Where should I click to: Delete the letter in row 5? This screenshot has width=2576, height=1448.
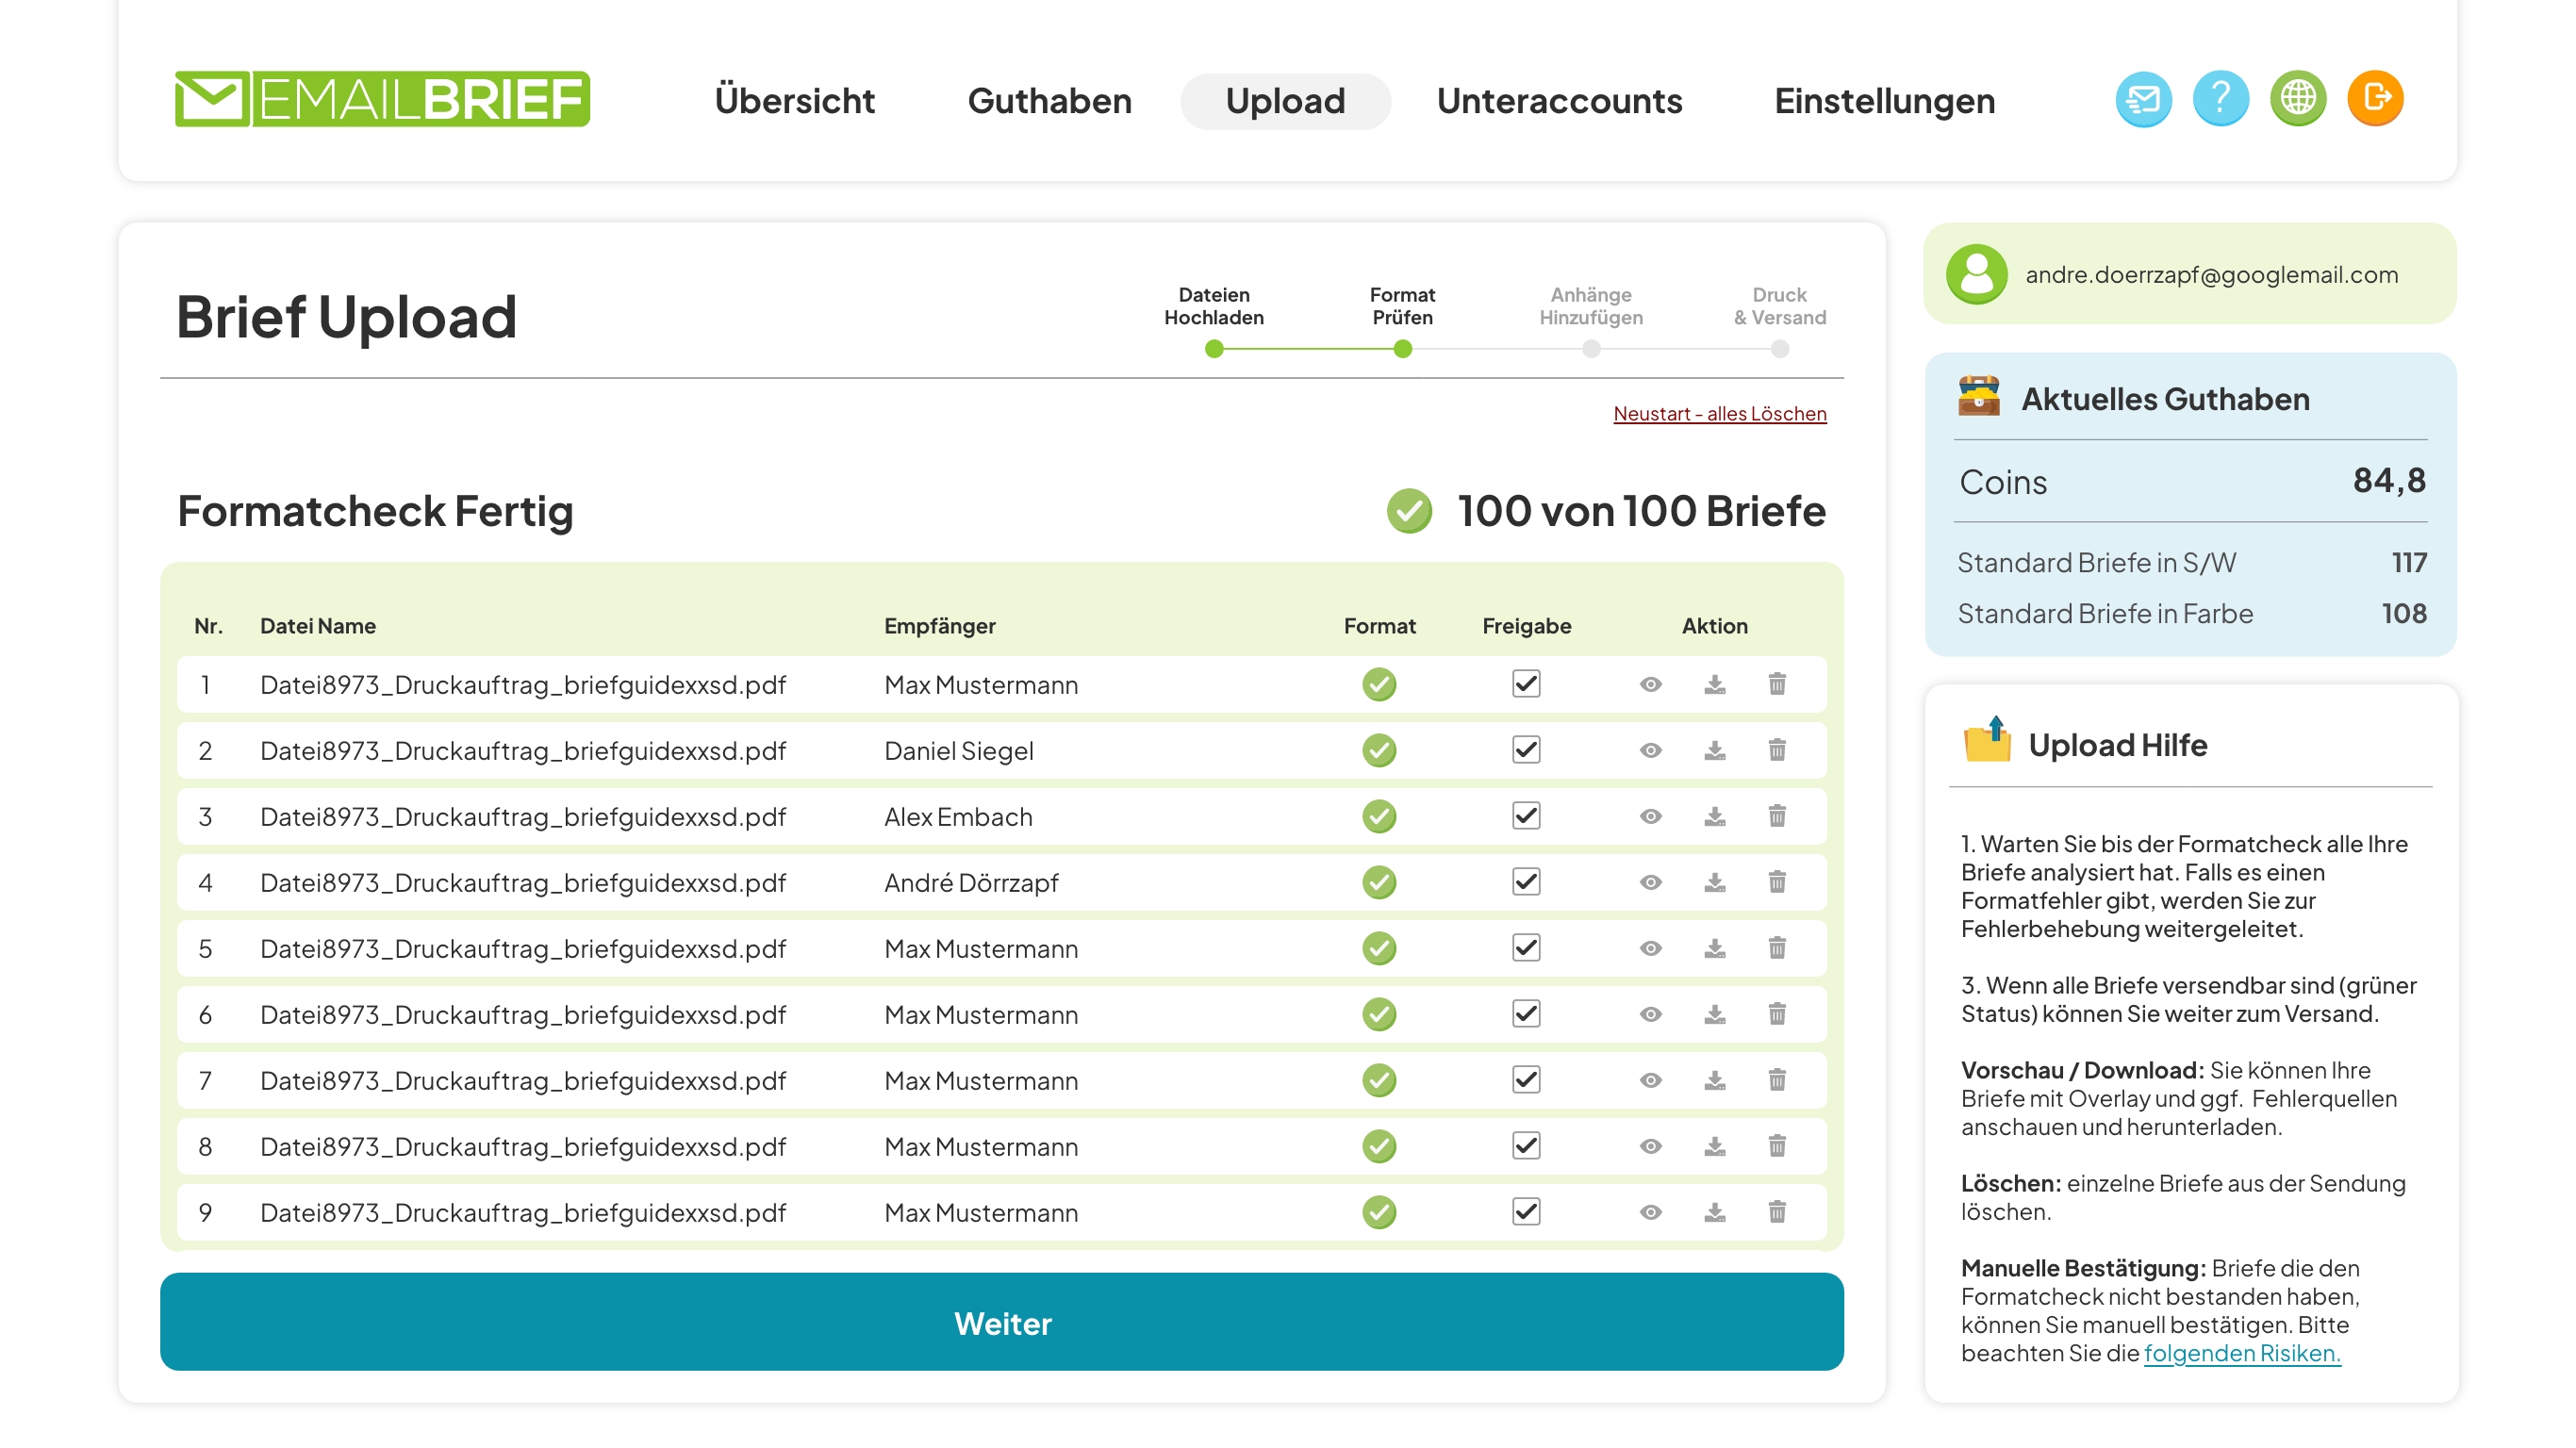tap(1776, 949)
